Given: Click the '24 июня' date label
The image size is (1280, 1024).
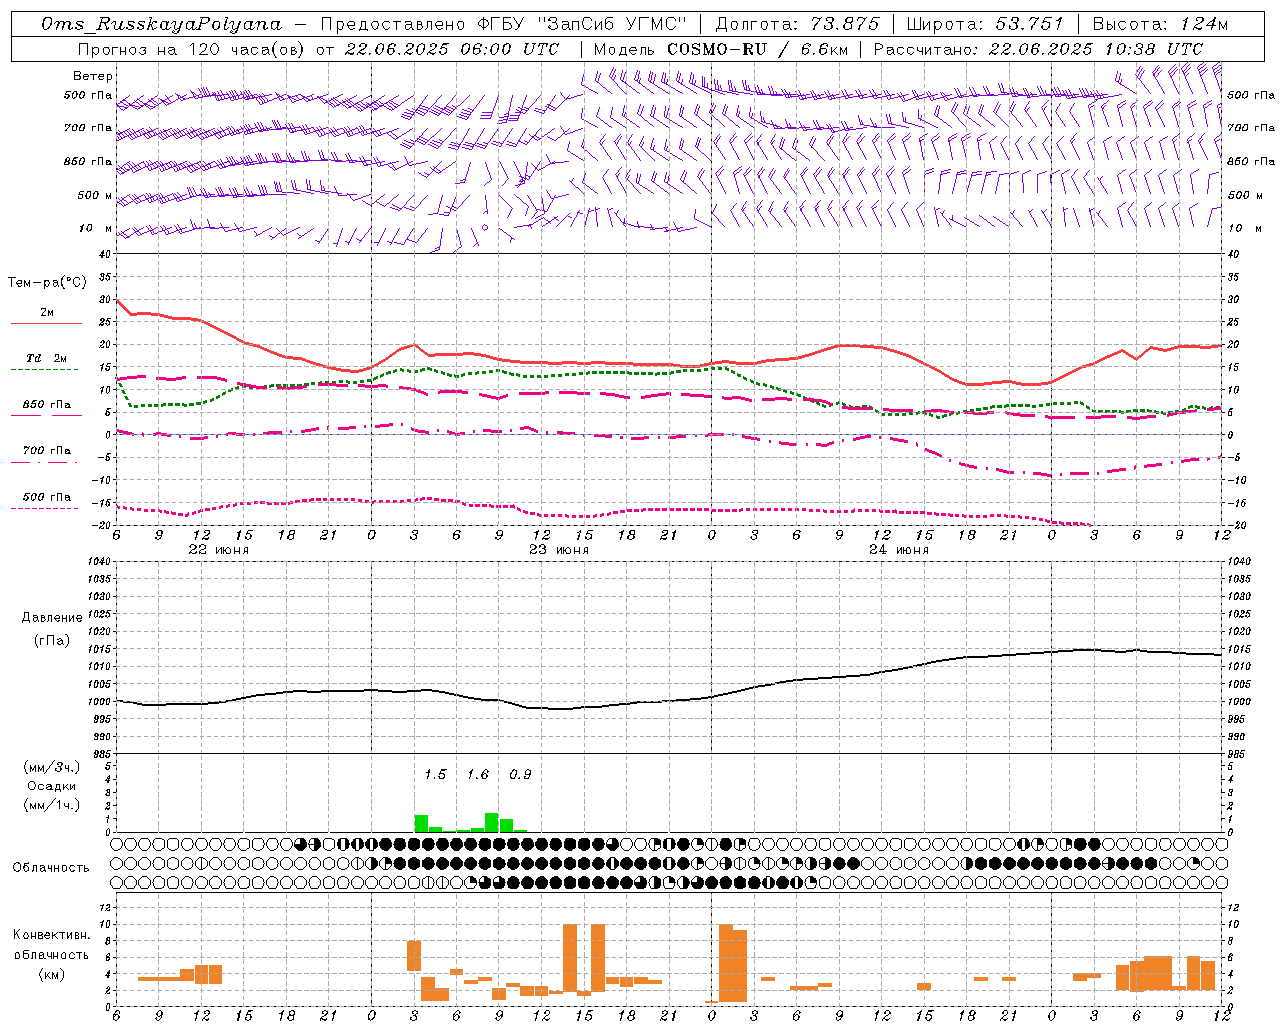Looking at the screenshot, I should (899, 550).
